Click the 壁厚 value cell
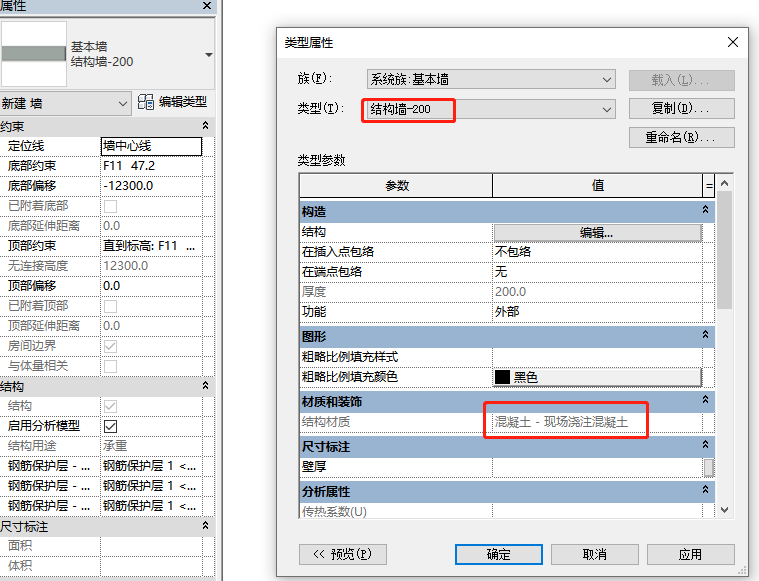This screenshot has width=759, height=581. pyautogui.click(x=597, y=467)
